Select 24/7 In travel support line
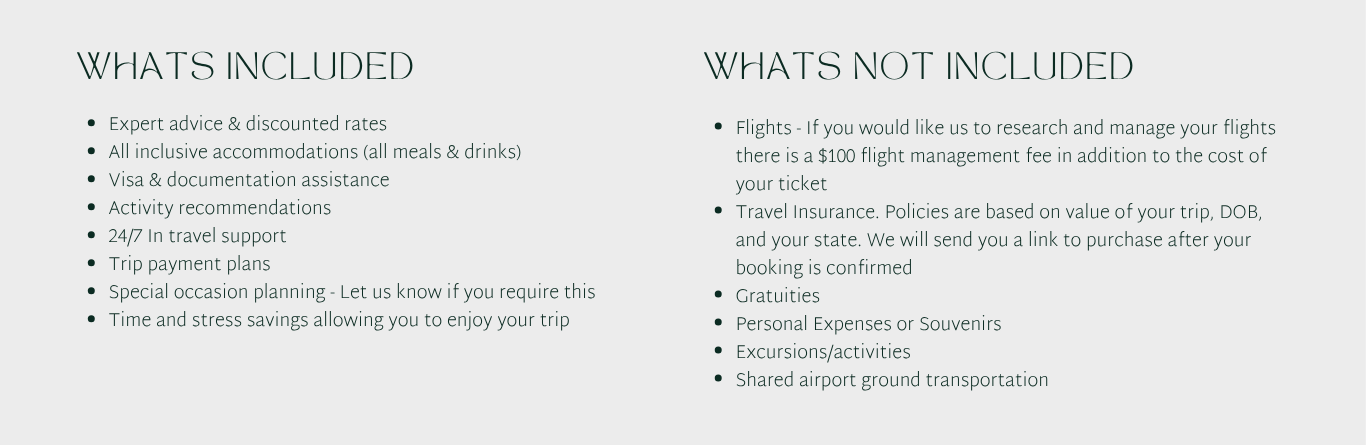This screenshot has width=1366, height=445. tap(197, 237)
